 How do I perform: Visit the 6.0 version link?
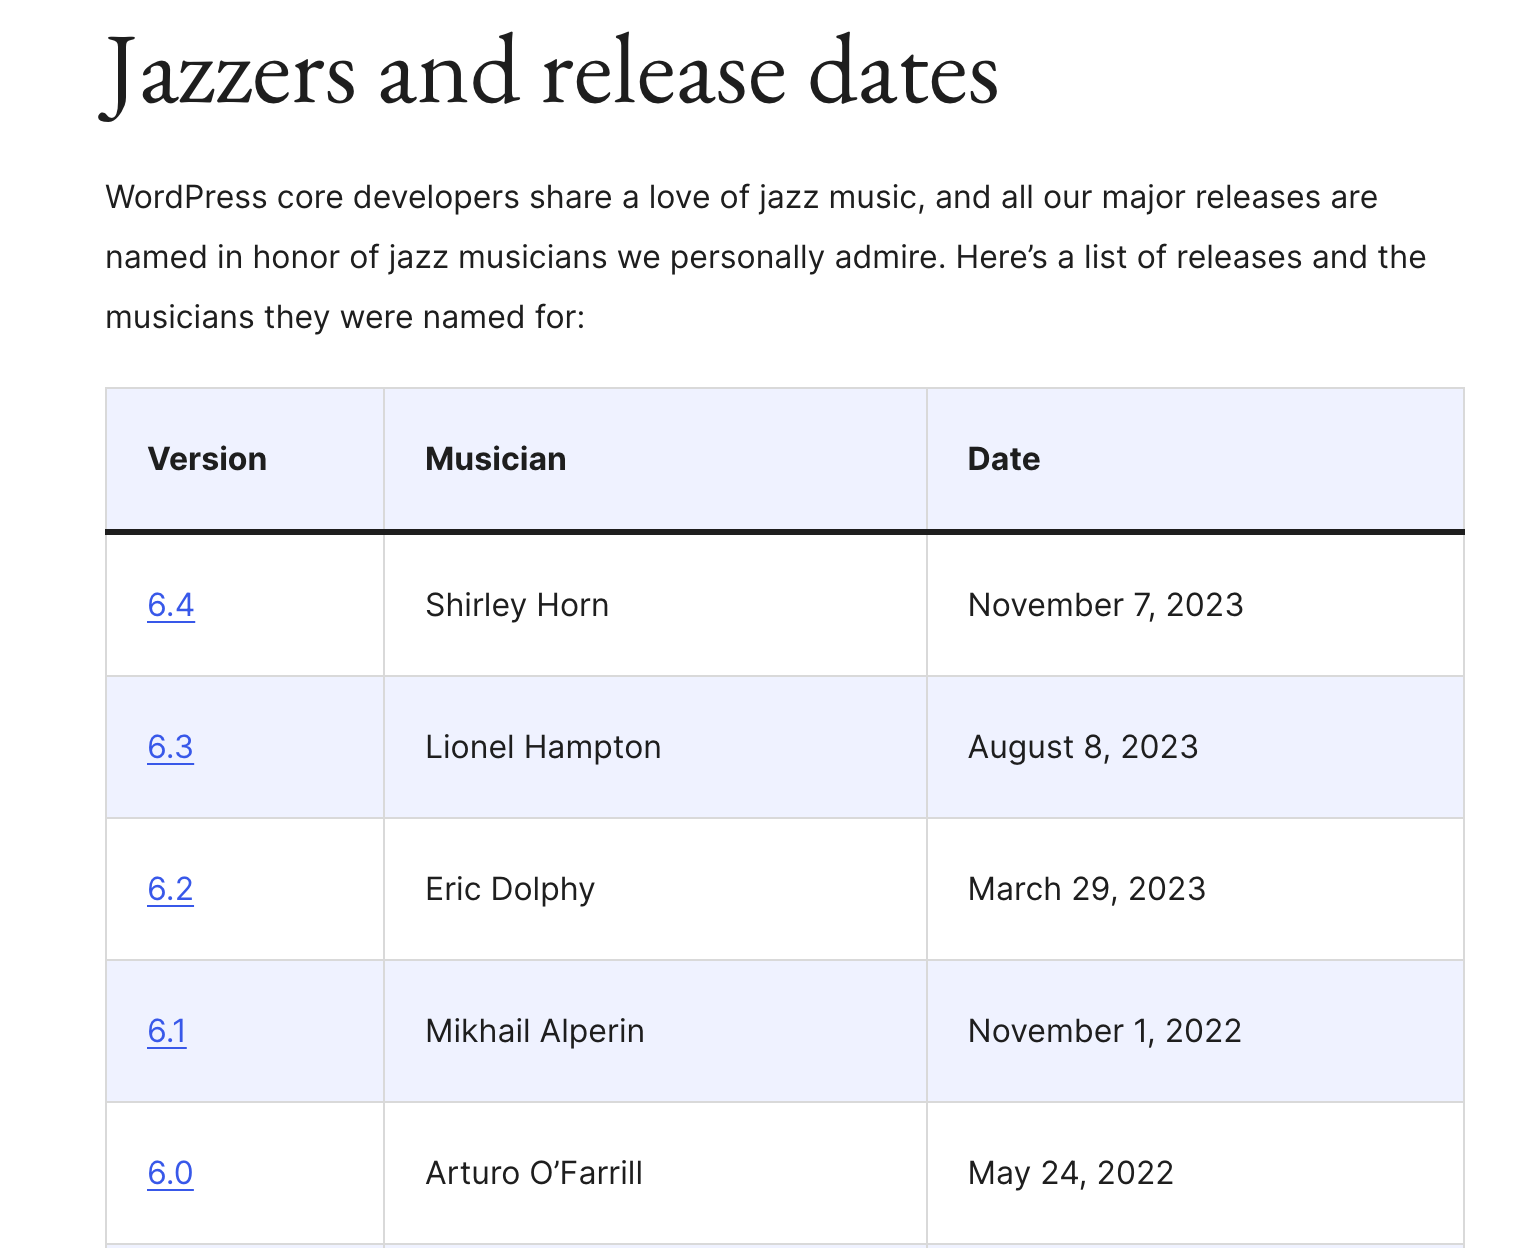point(170,1173)
